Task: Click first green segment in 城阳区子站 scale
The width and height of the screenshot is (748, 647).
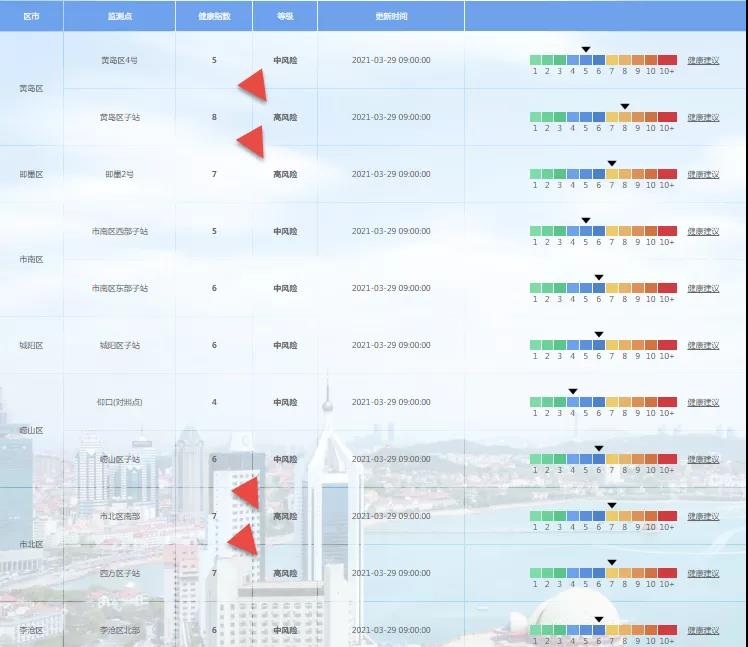Action: (x=536, y=345)
